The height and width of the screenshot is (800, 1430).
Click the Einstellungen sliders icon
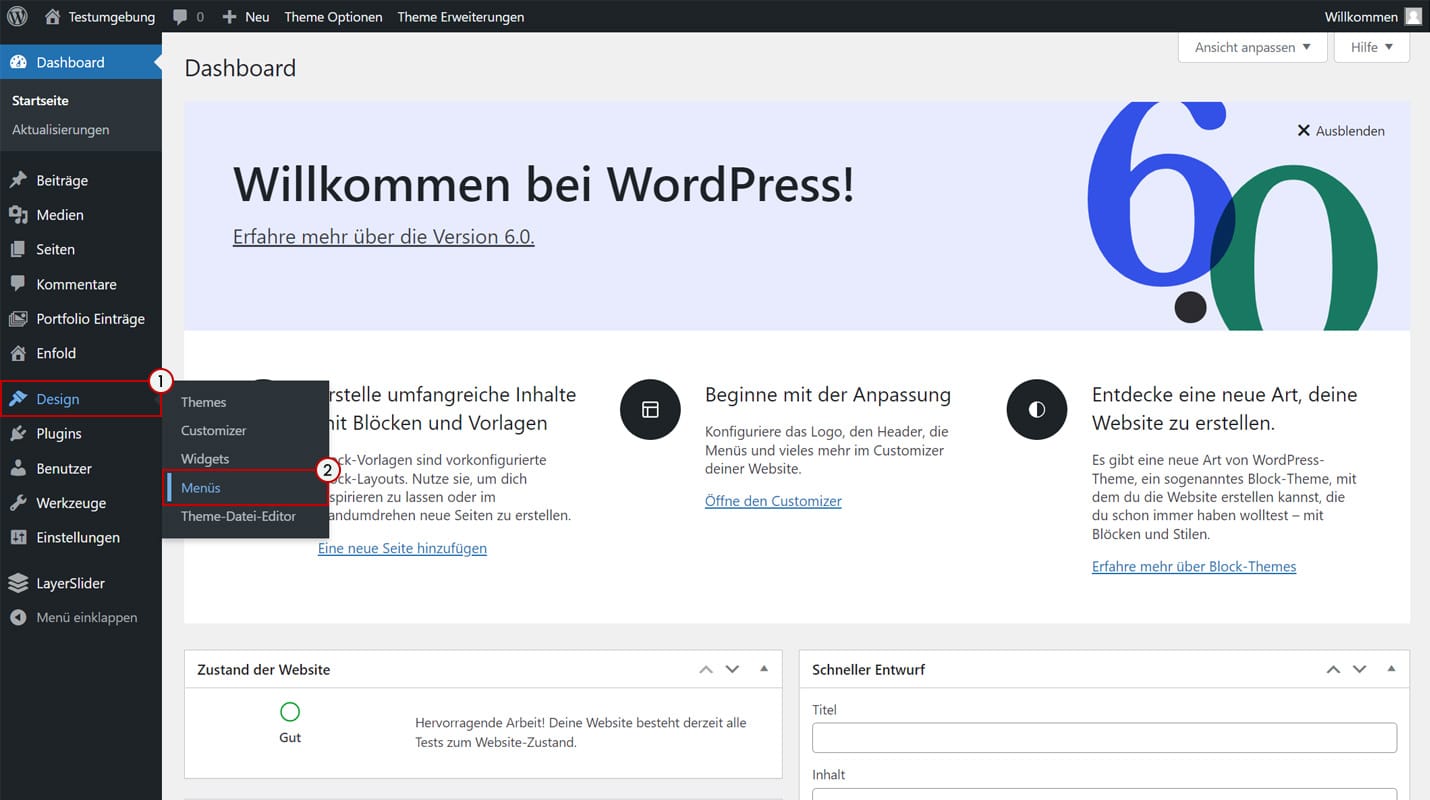[x=18, y=537]
